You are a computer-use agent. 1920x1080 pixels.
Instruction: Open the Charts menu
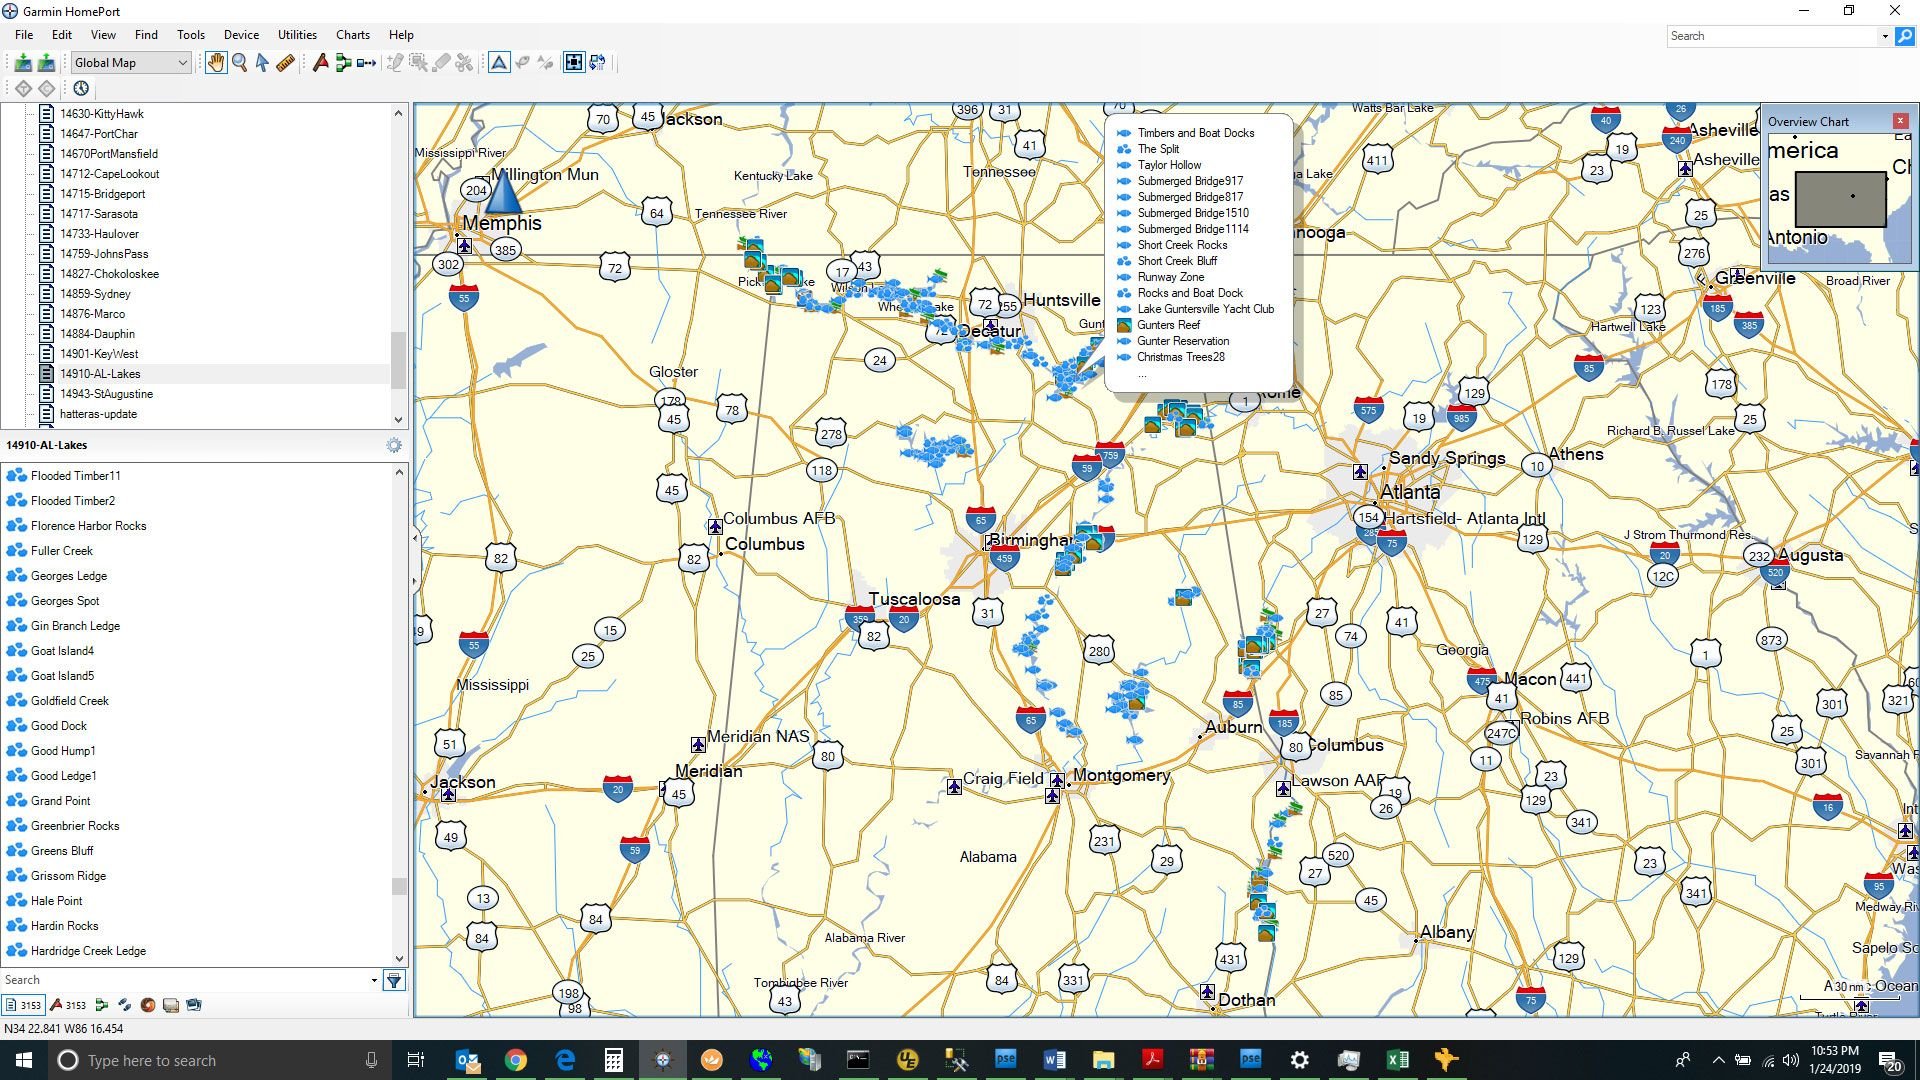pyautogui.click(x=352, y=35)
